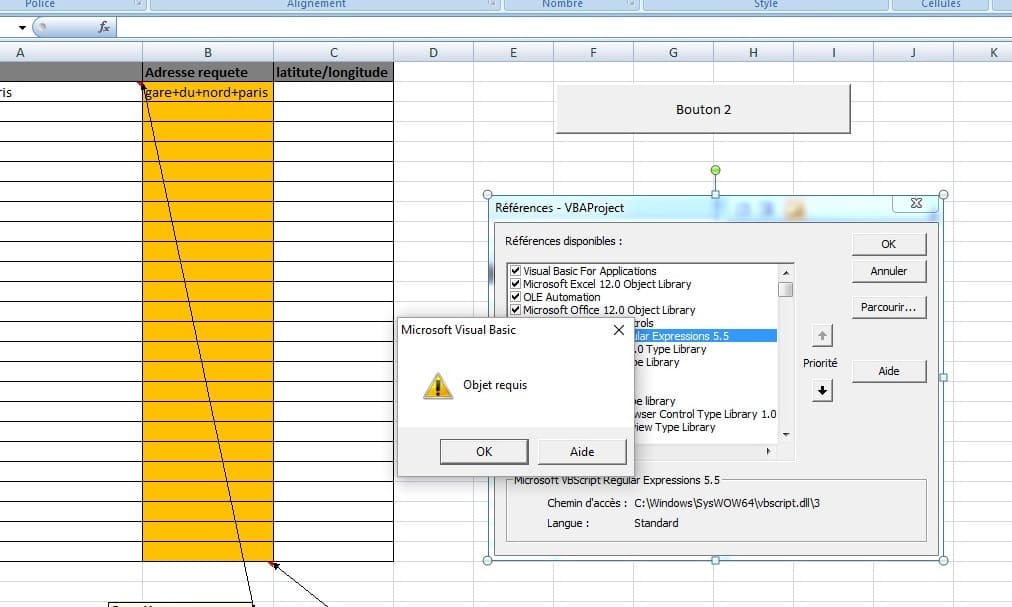Click the Parcourir... button
The height and width of the screenshot is (607, 1012).
pyautogui.click(x=888, y=307)
